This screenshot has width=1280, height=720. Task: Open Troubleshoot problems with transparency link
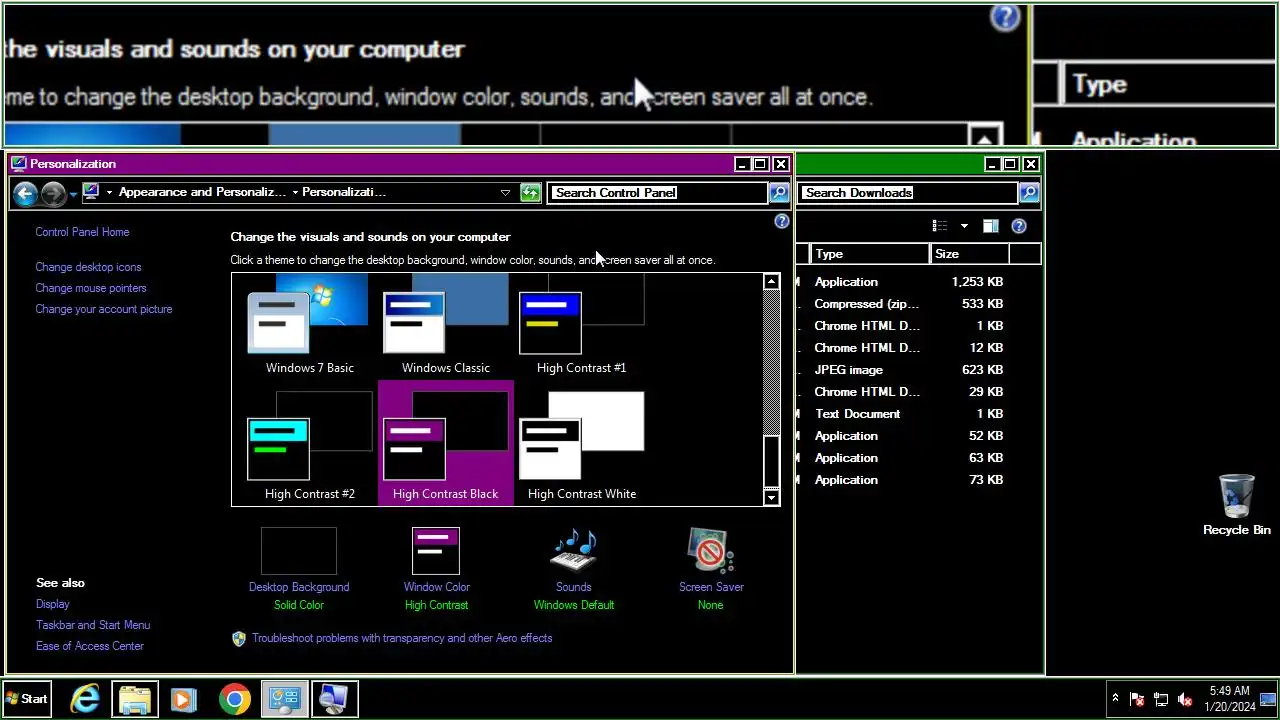pos(401,638)
